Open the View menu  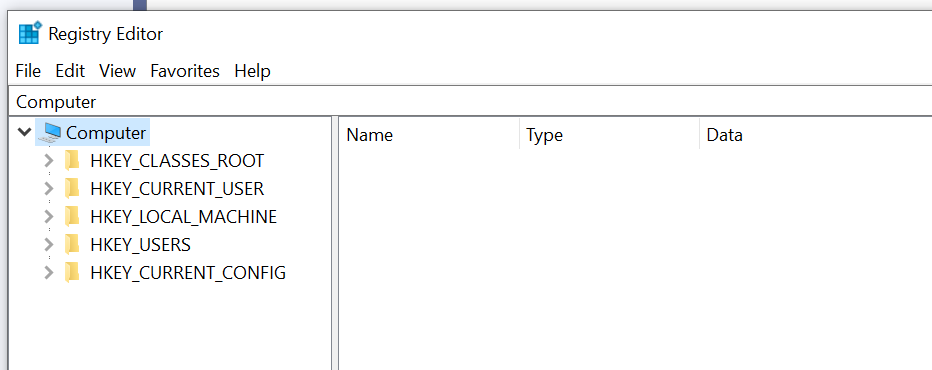[x=117, y=71]
